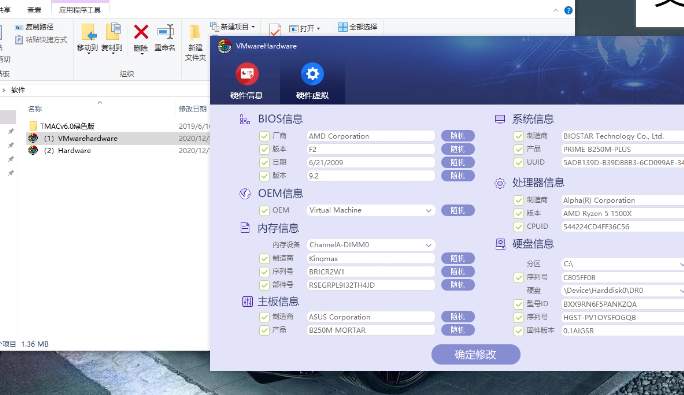Edit the AMD Corporation BIOS vendor field
The height and width of the screenshot is (395, 684).
(x=371, y=136)
